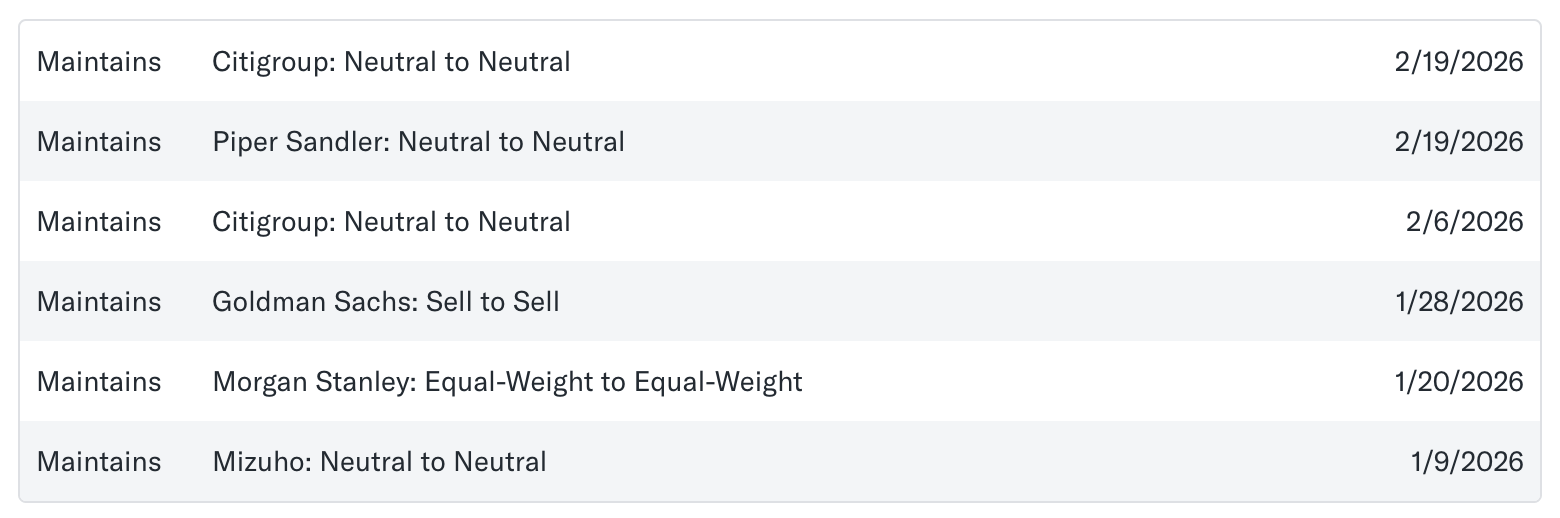Click the 1/28/2026 date
The width and height of the screenshot is (1560, 518).
1458,302
